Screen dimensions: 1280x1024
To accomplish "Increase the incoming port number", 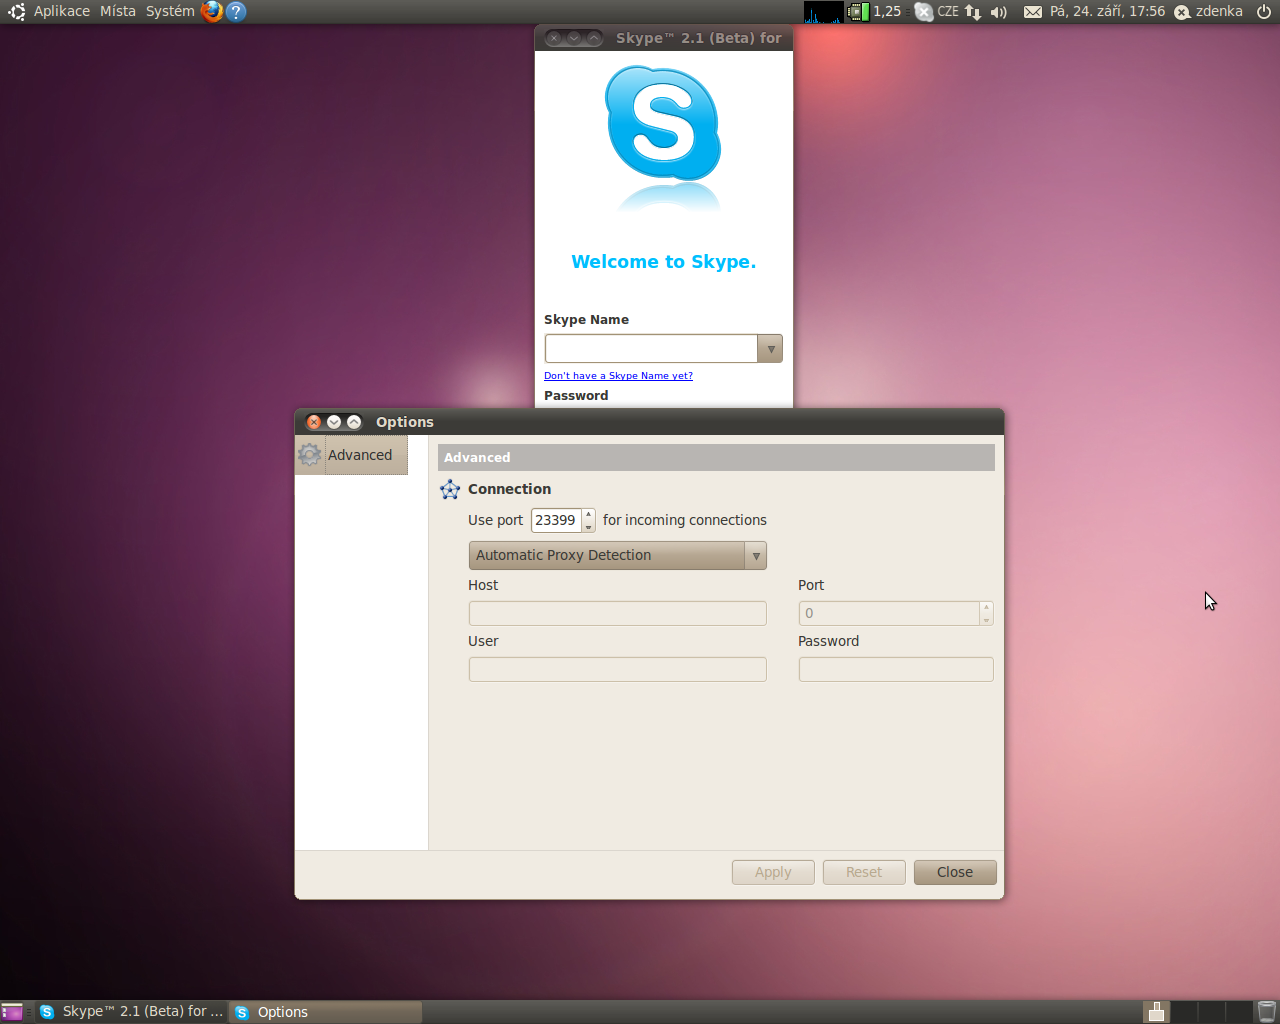I will tap(588, 514).
